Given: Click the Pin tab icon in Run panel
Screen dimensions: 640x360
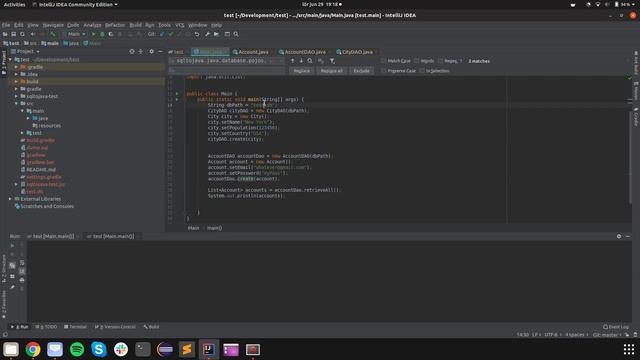Looking at the screenshot, I should pos(12,288).
